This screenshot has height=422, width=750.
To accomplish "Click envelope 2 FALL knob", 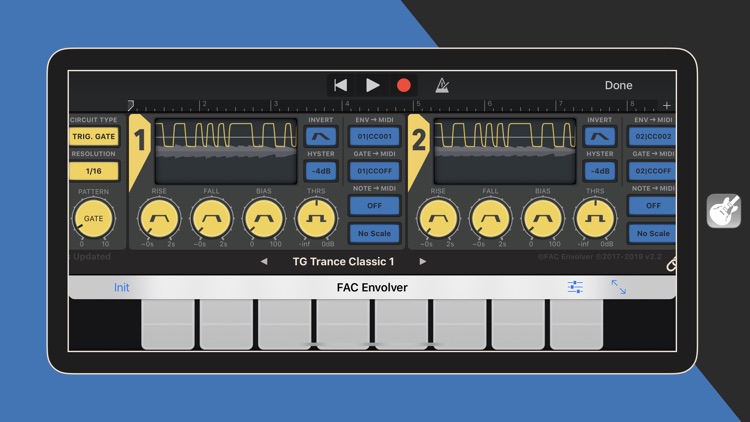I will 490,219.
